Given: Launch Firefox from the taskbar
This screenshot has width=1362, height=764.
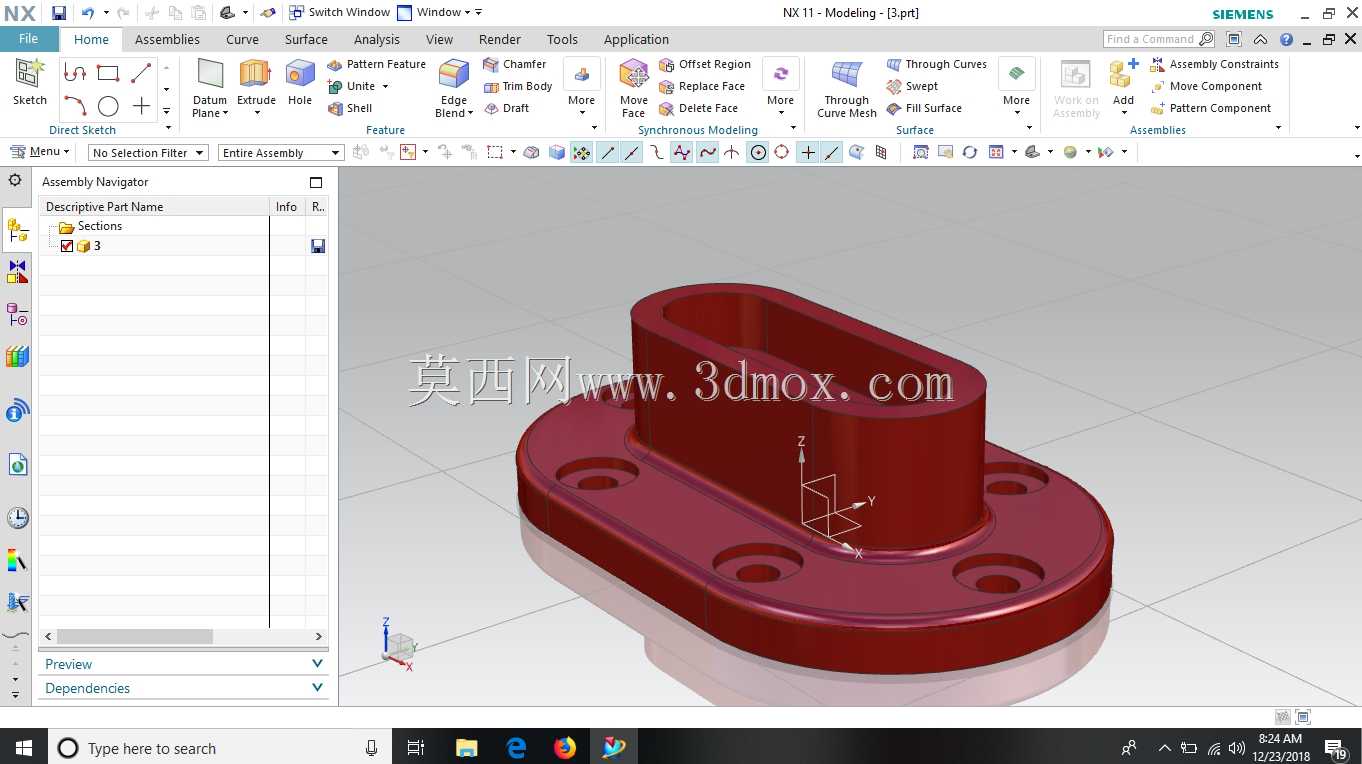Looking at the screenshot, I should click(x=565, y=747).
